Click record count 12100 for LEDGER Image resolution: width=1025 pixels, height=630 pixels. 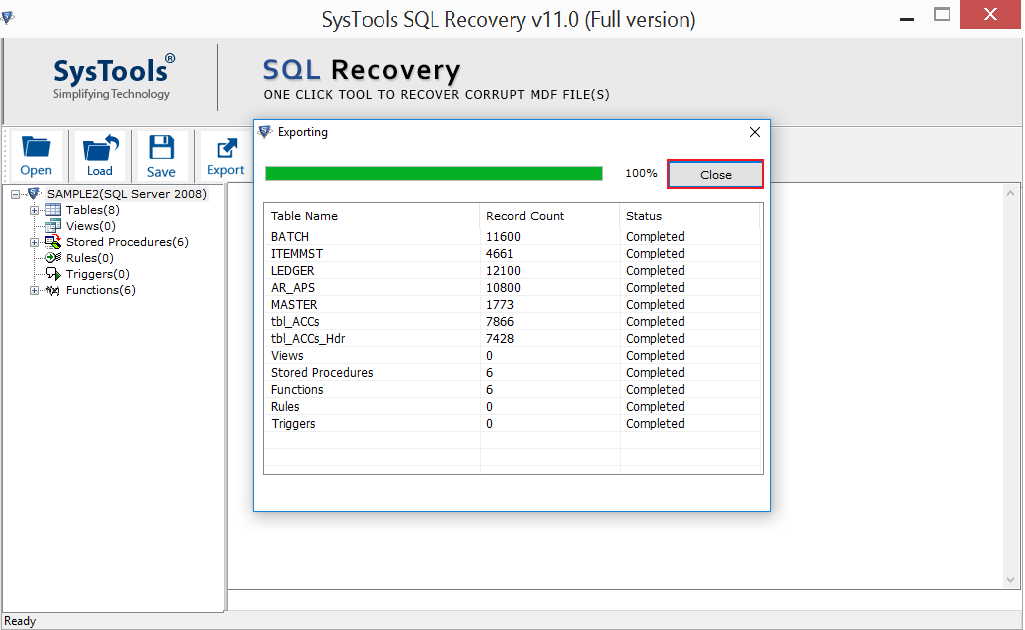pos(503,271)
